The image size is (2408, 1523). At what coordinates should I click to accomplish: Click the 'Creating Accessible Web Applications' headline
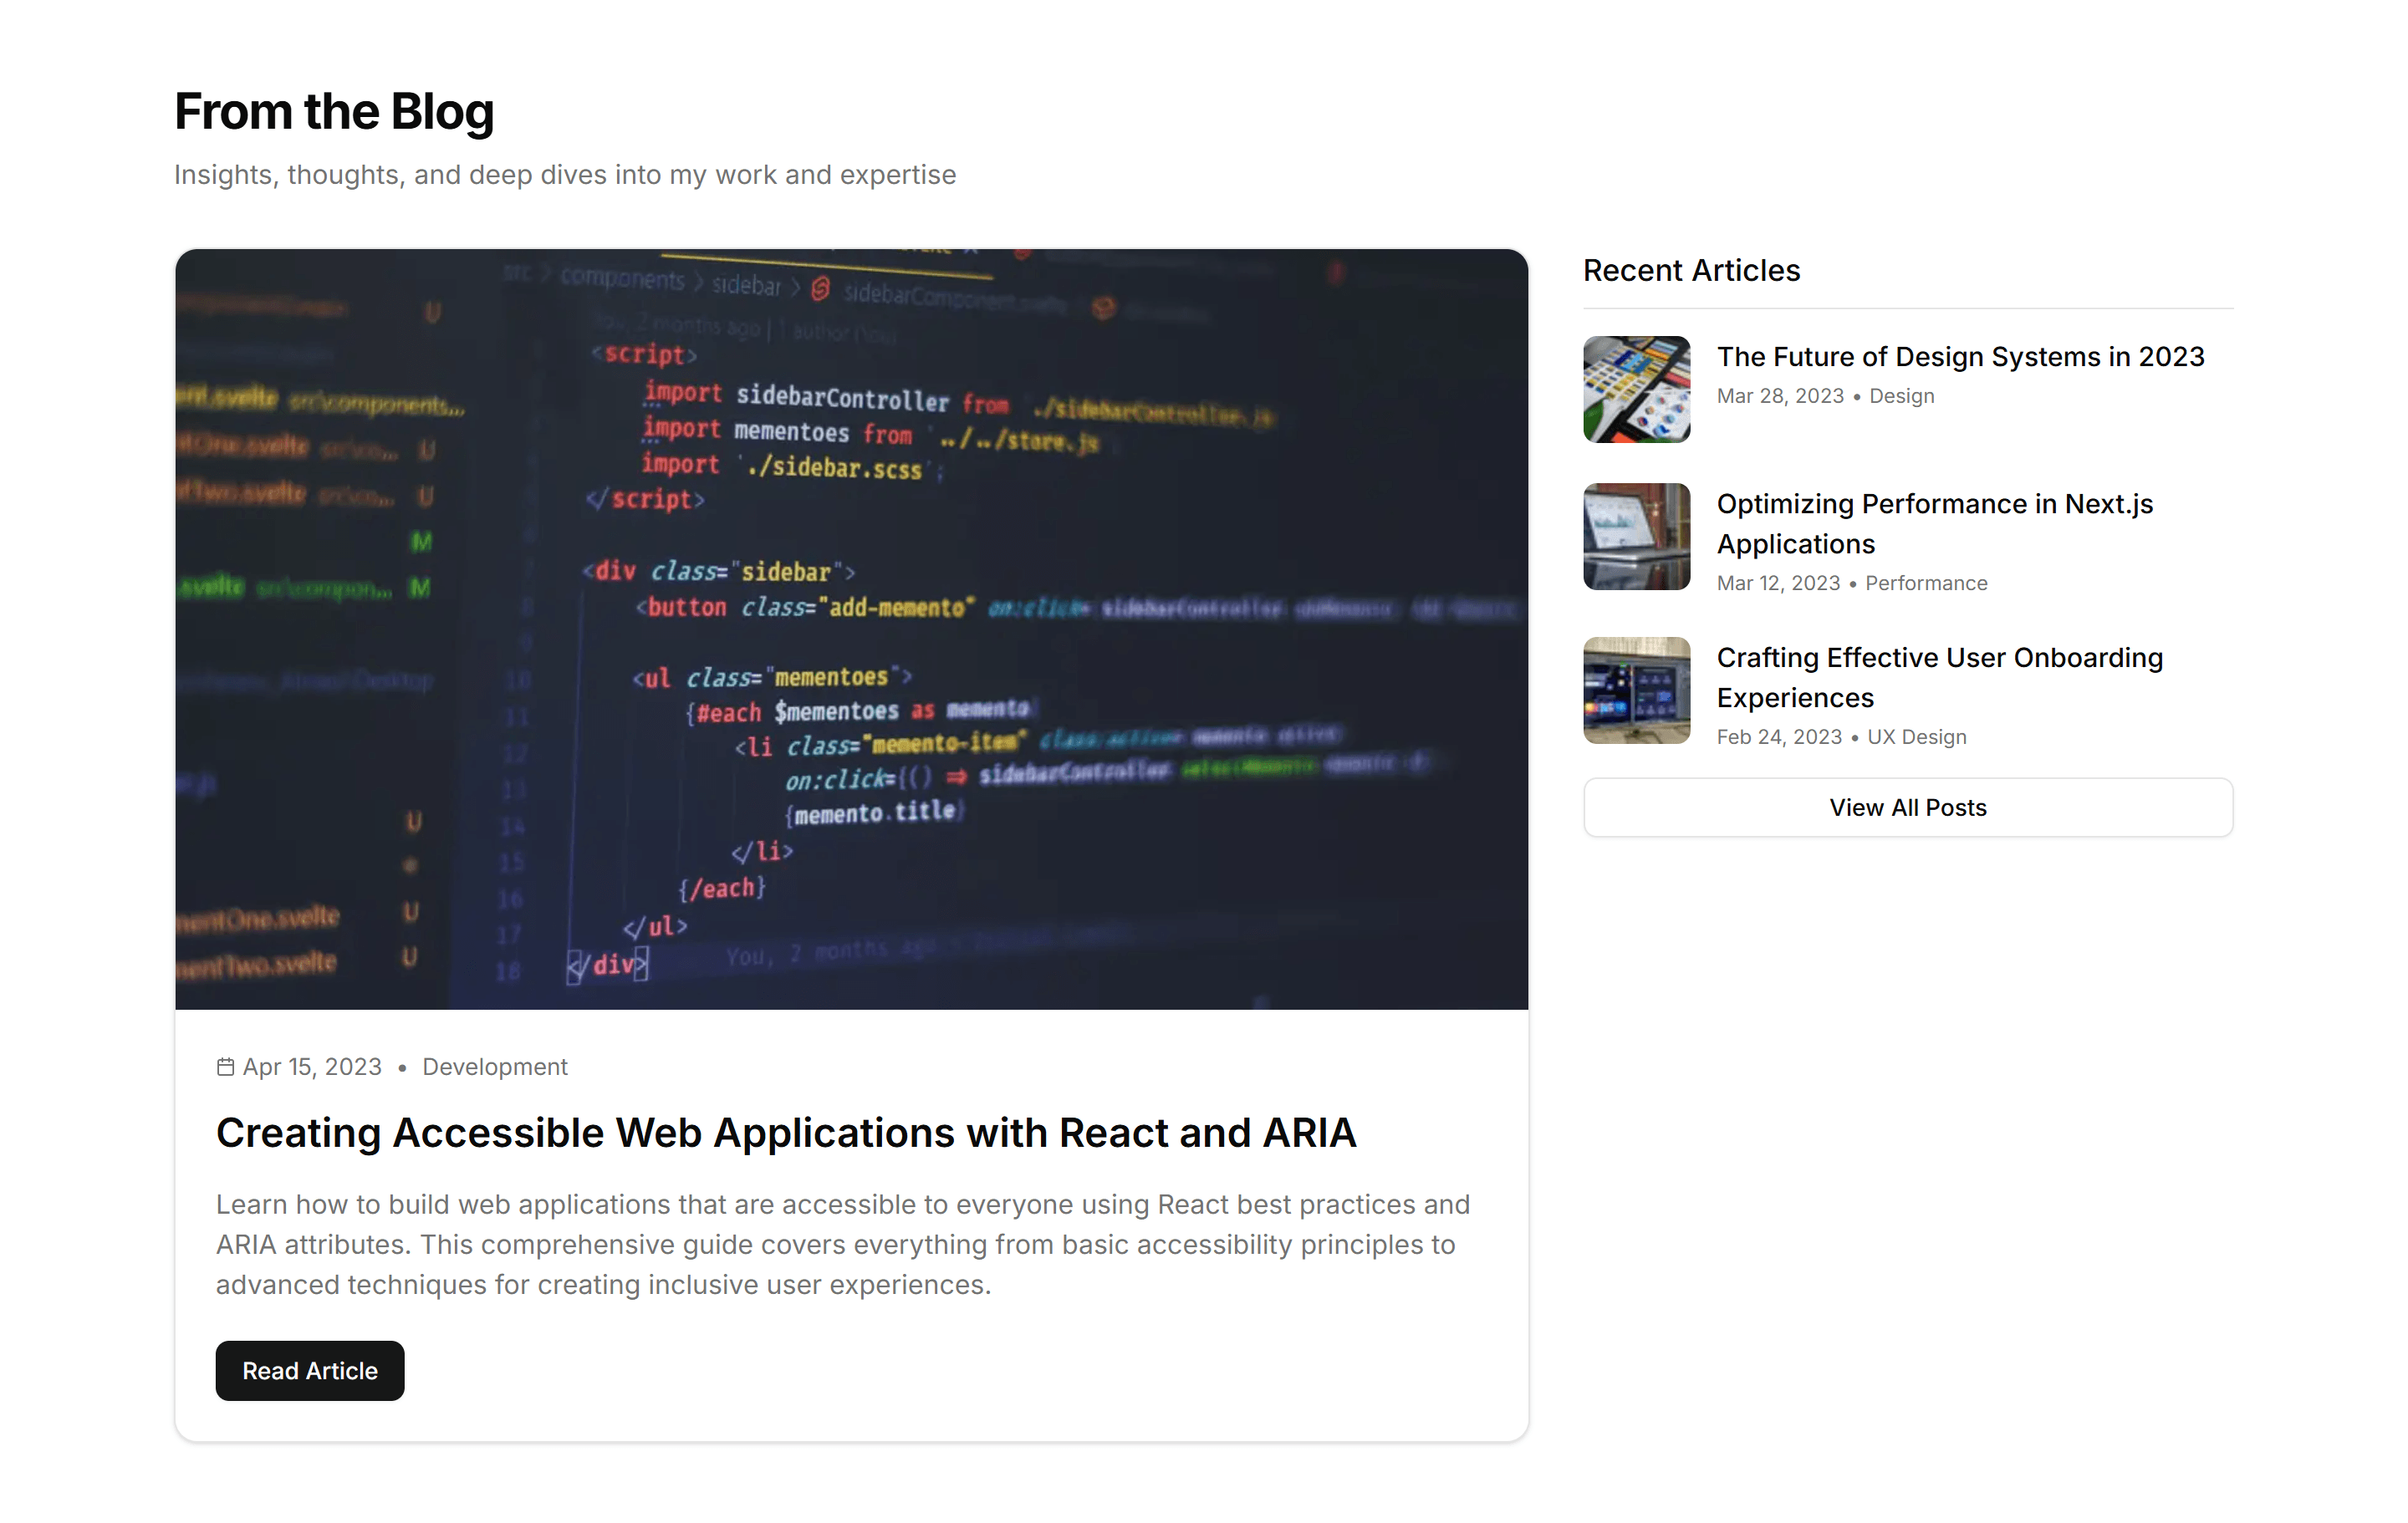pyautogui.click(x=786, y=1132)
